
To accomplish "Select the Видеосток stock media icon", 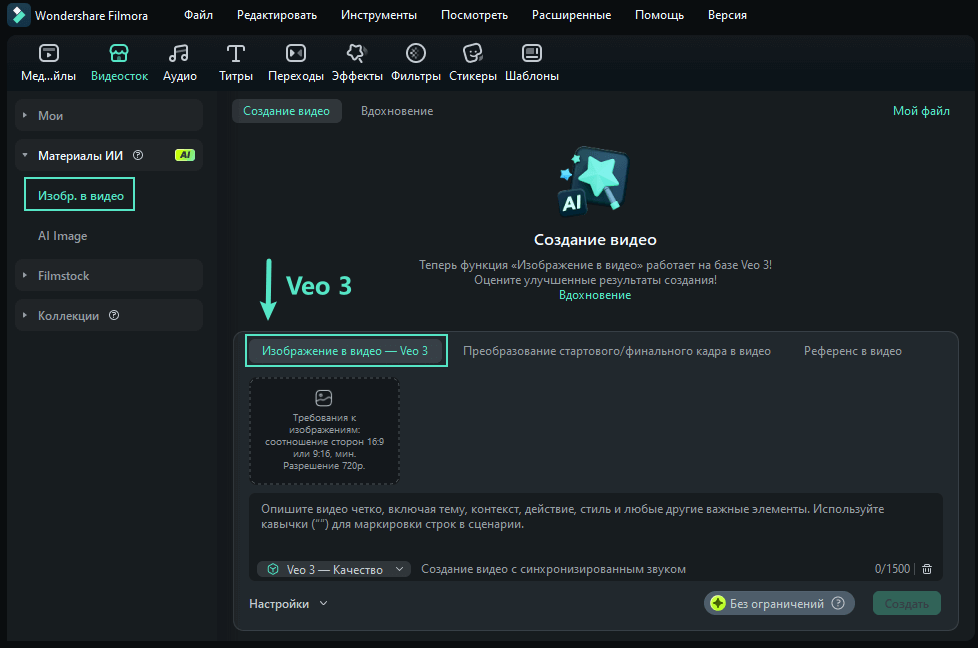I will [x=119, y=54].
